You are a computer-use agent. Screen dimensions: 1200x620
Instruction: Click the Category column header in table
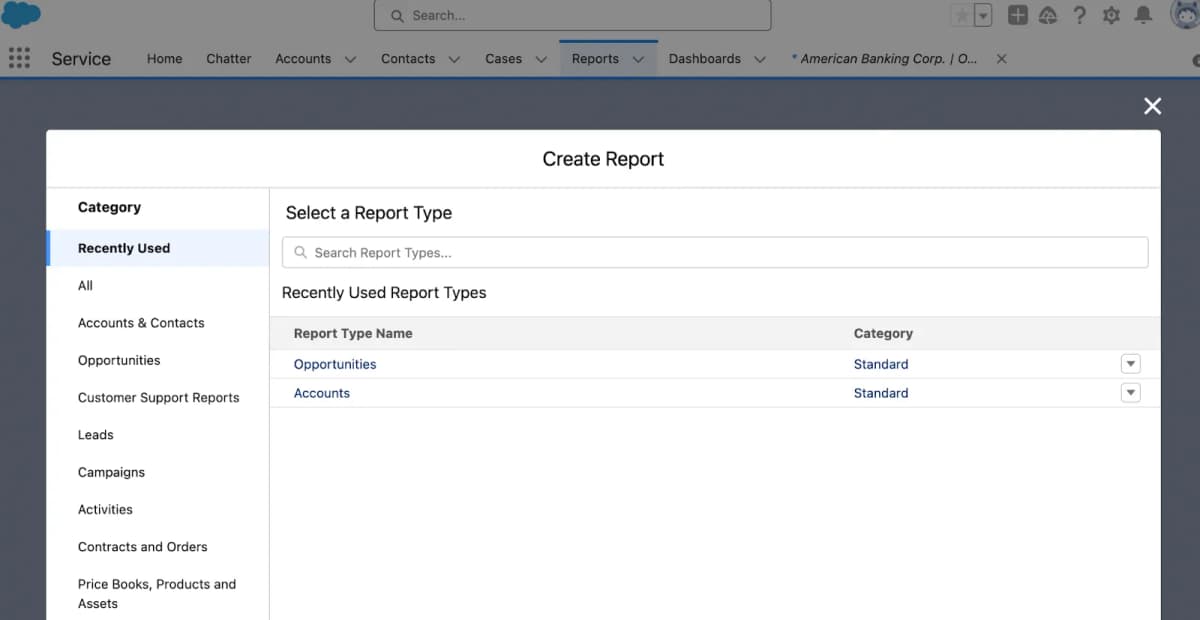coord(883,333)
